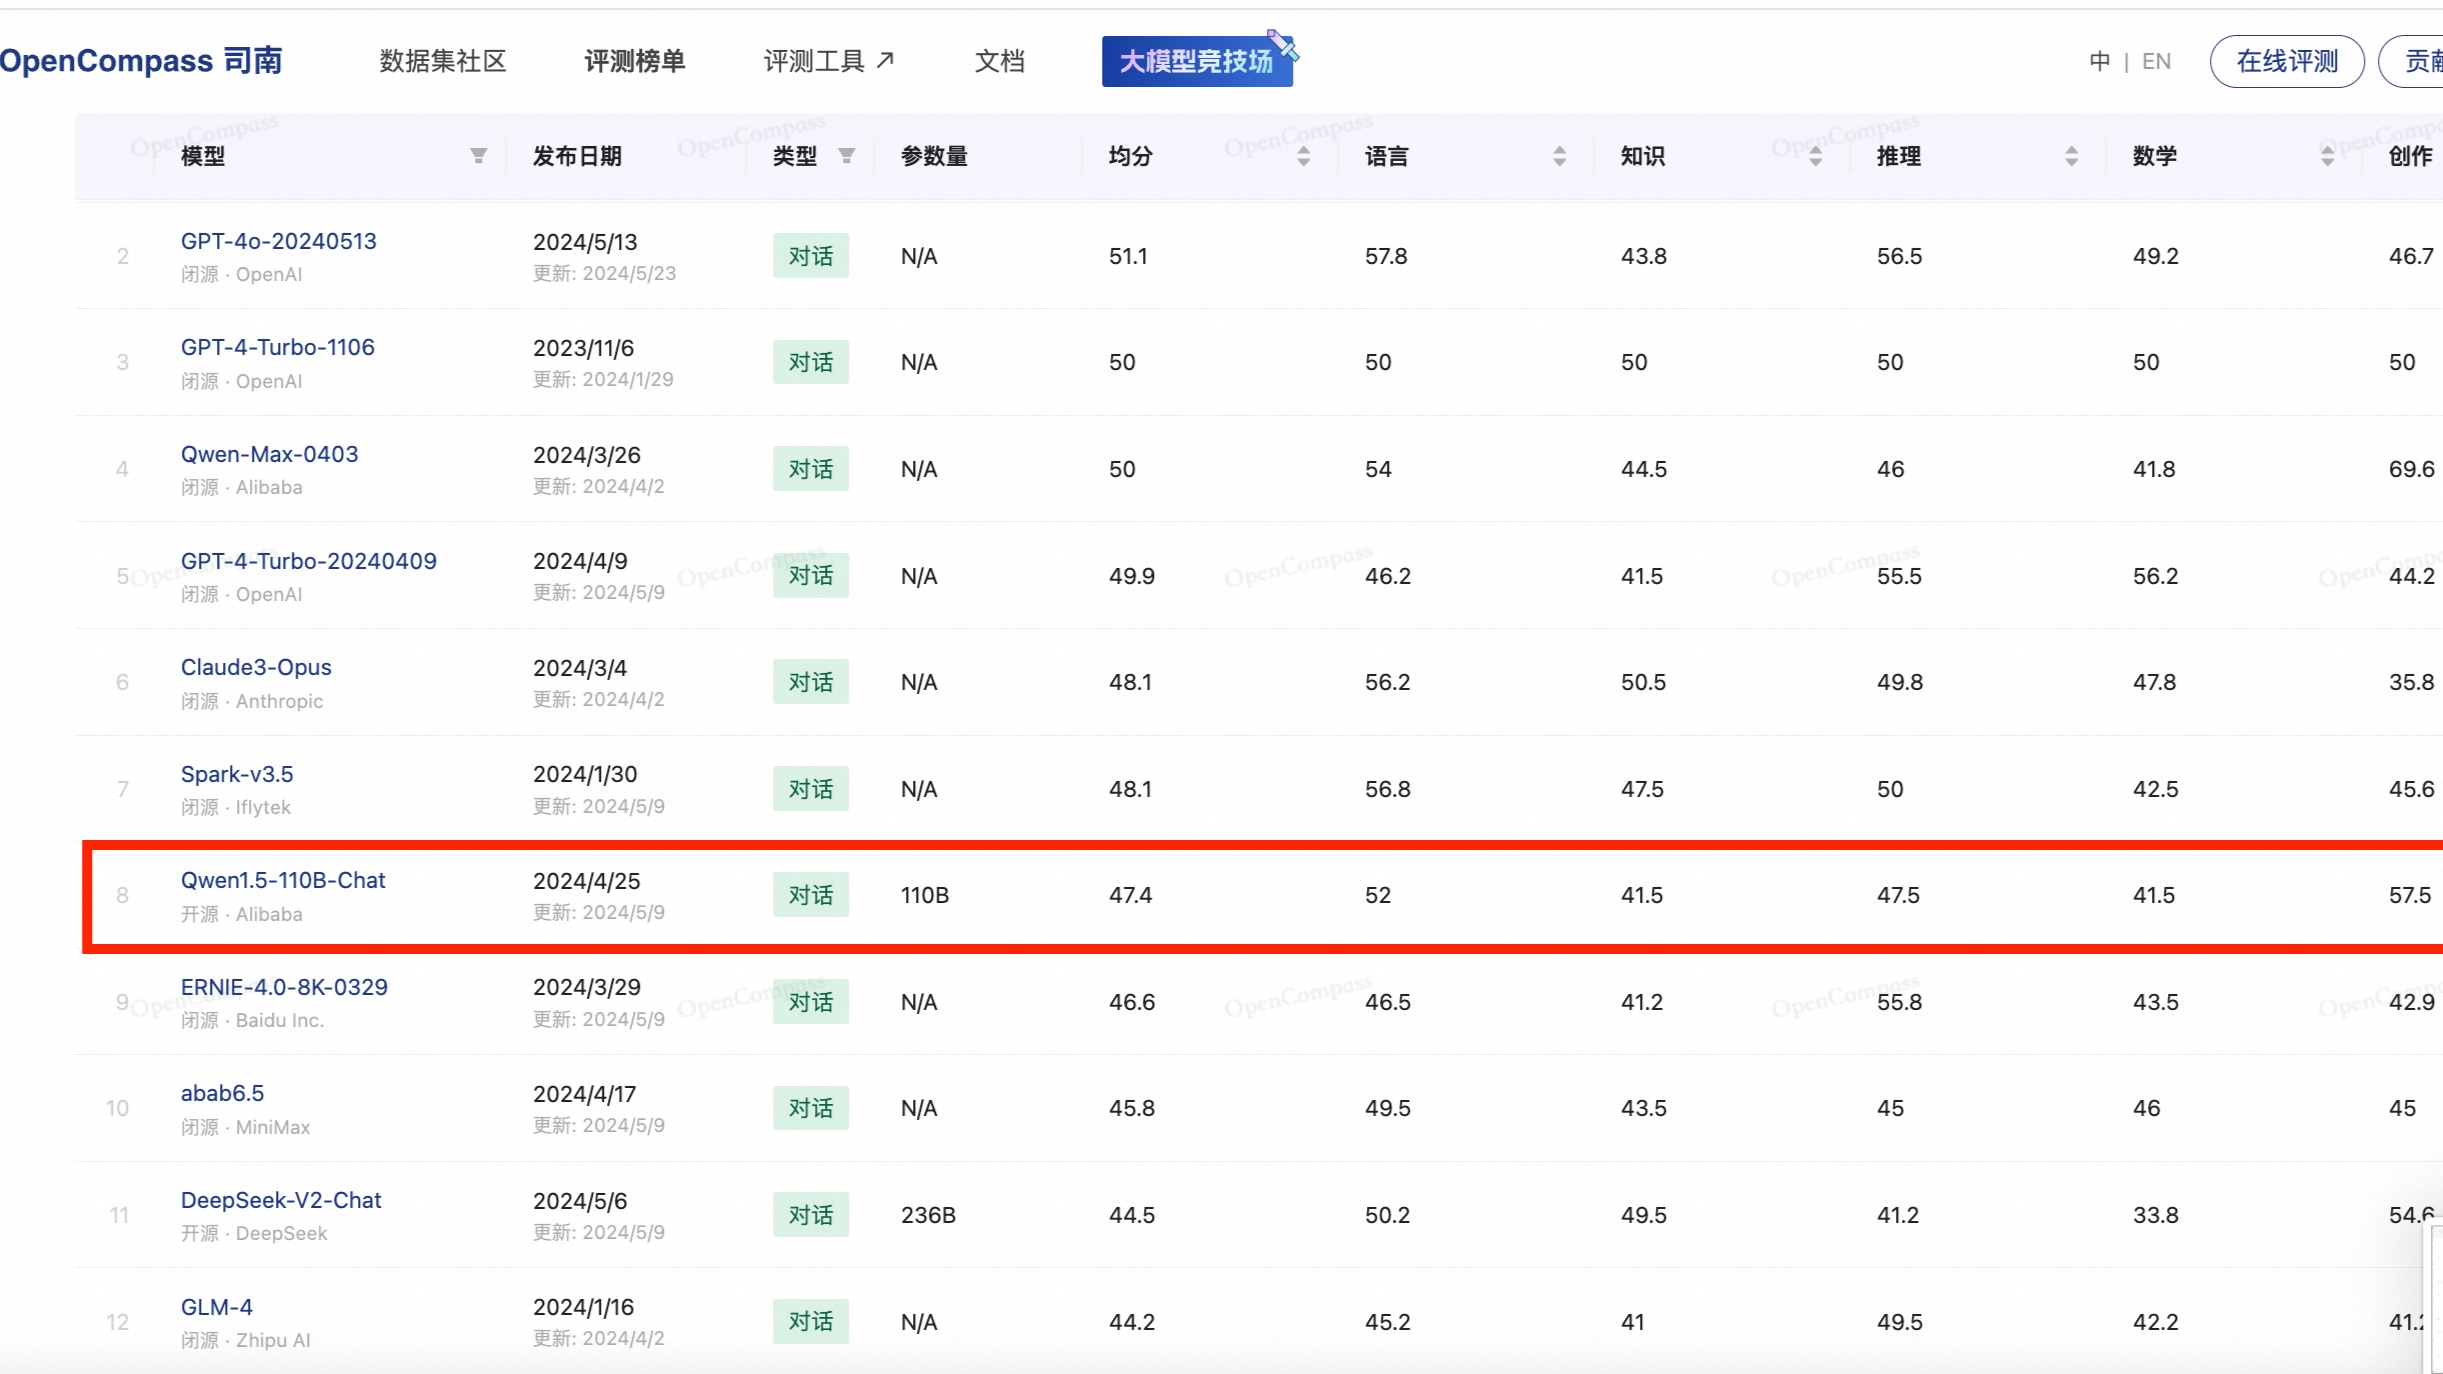Viewport: 2443px width, 1374px height.
Task: Sort by 语言 column arrows
Action: (x=1559, y=156)
